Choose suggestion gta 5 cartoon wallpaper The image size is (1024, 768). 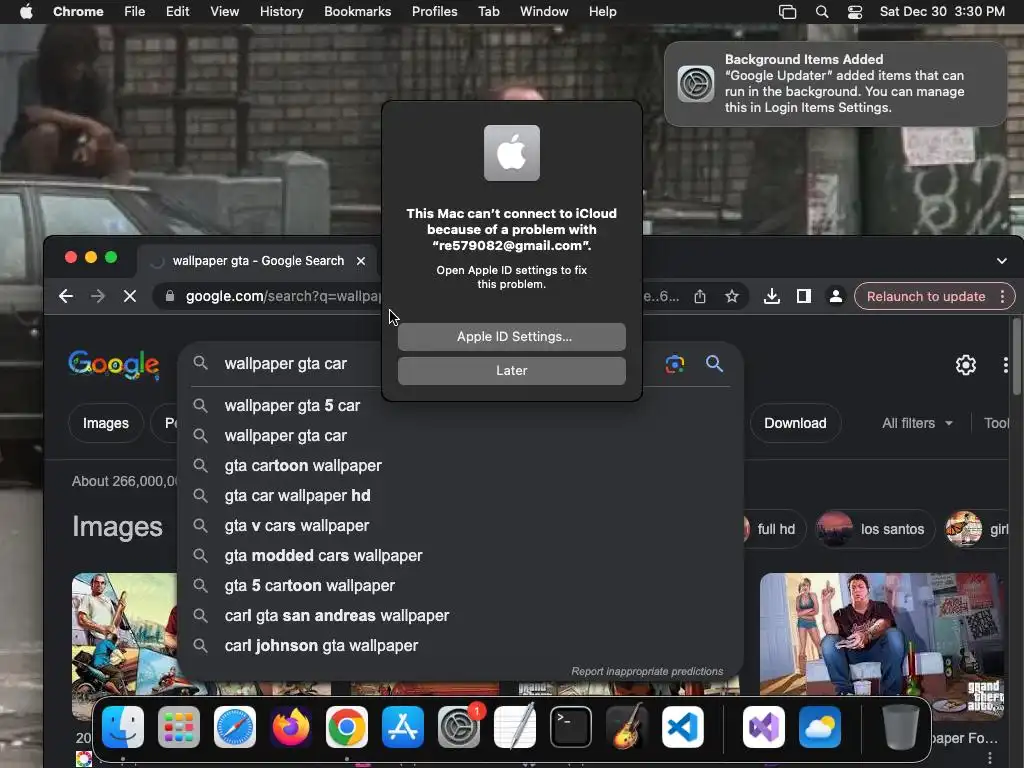coord(310,586)
